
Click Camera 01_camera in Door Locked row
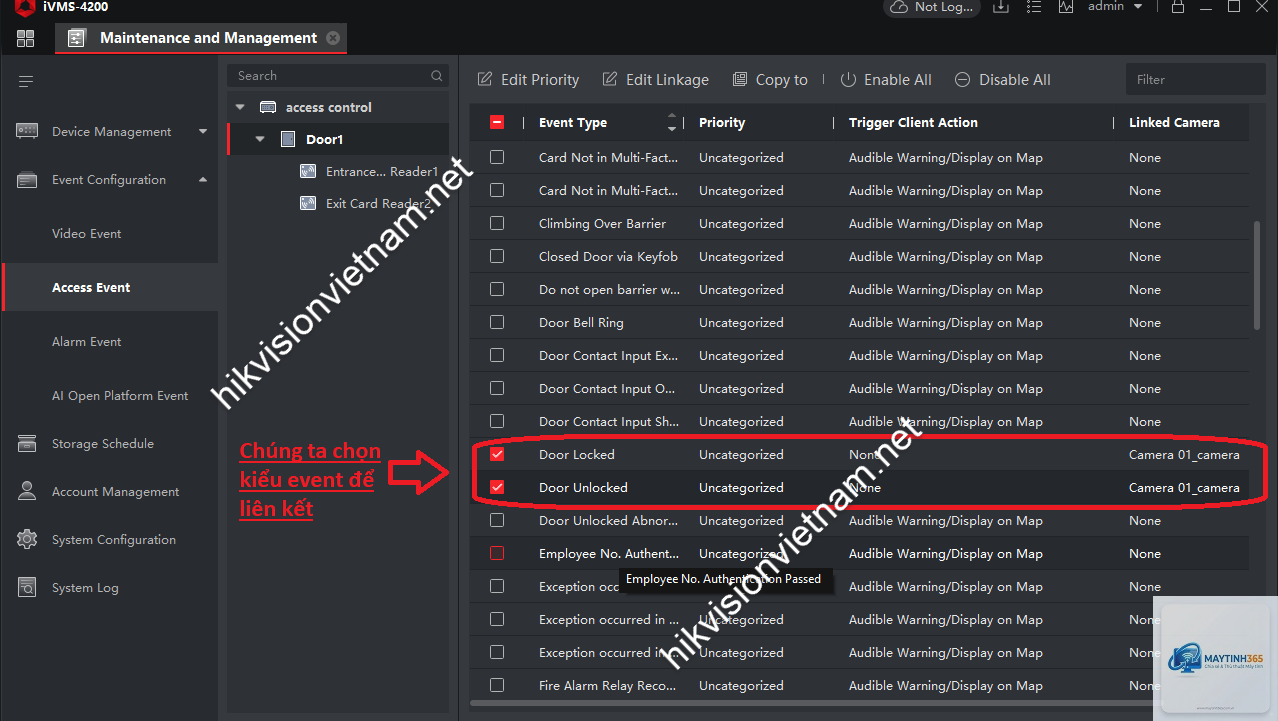(x=1184, y=455)
